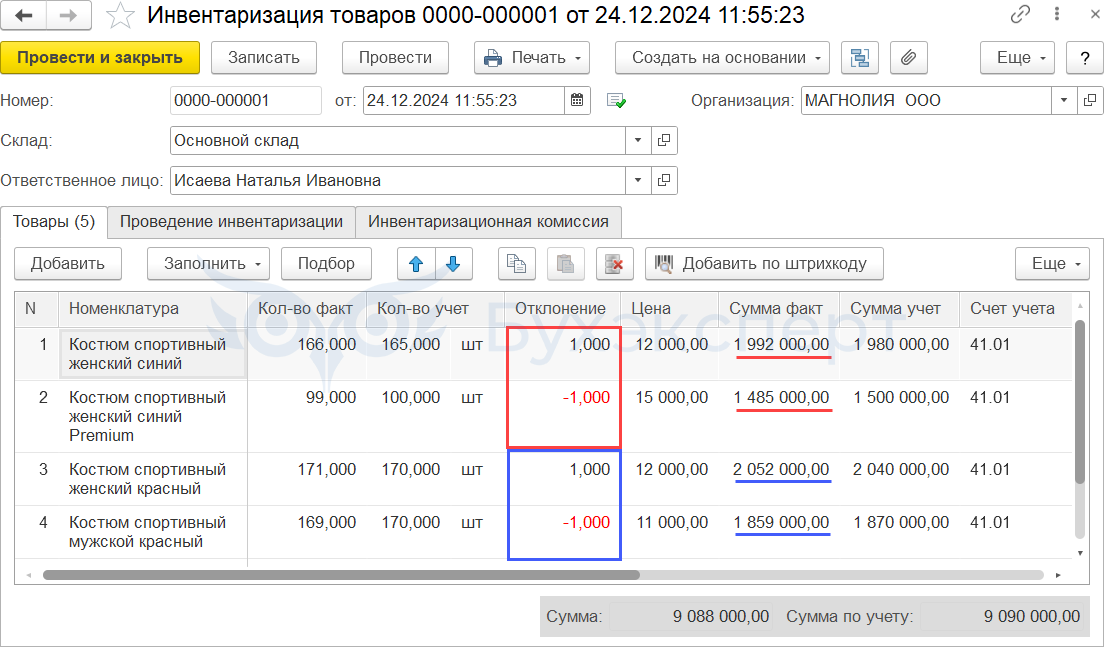Switch to Инвентаризационная комиссия tab
Image resolution: width=1104 pixels, height=647 pixels.
click(488, 222)
